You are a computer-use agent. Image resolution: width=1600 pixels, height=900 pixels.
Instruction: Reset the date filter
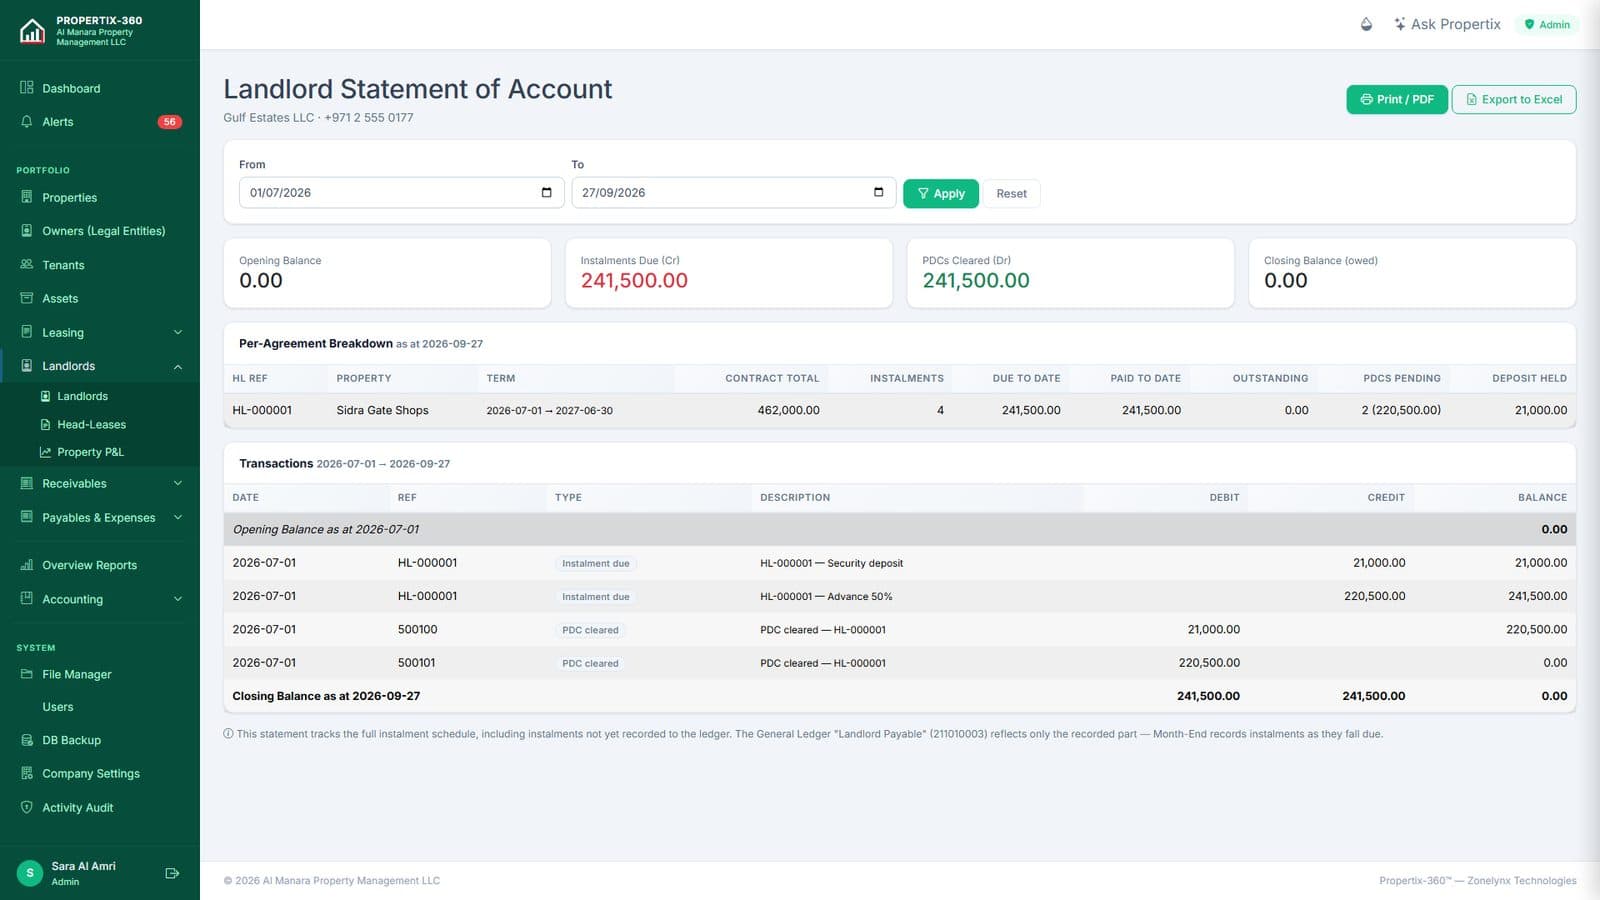point(1011,193)
